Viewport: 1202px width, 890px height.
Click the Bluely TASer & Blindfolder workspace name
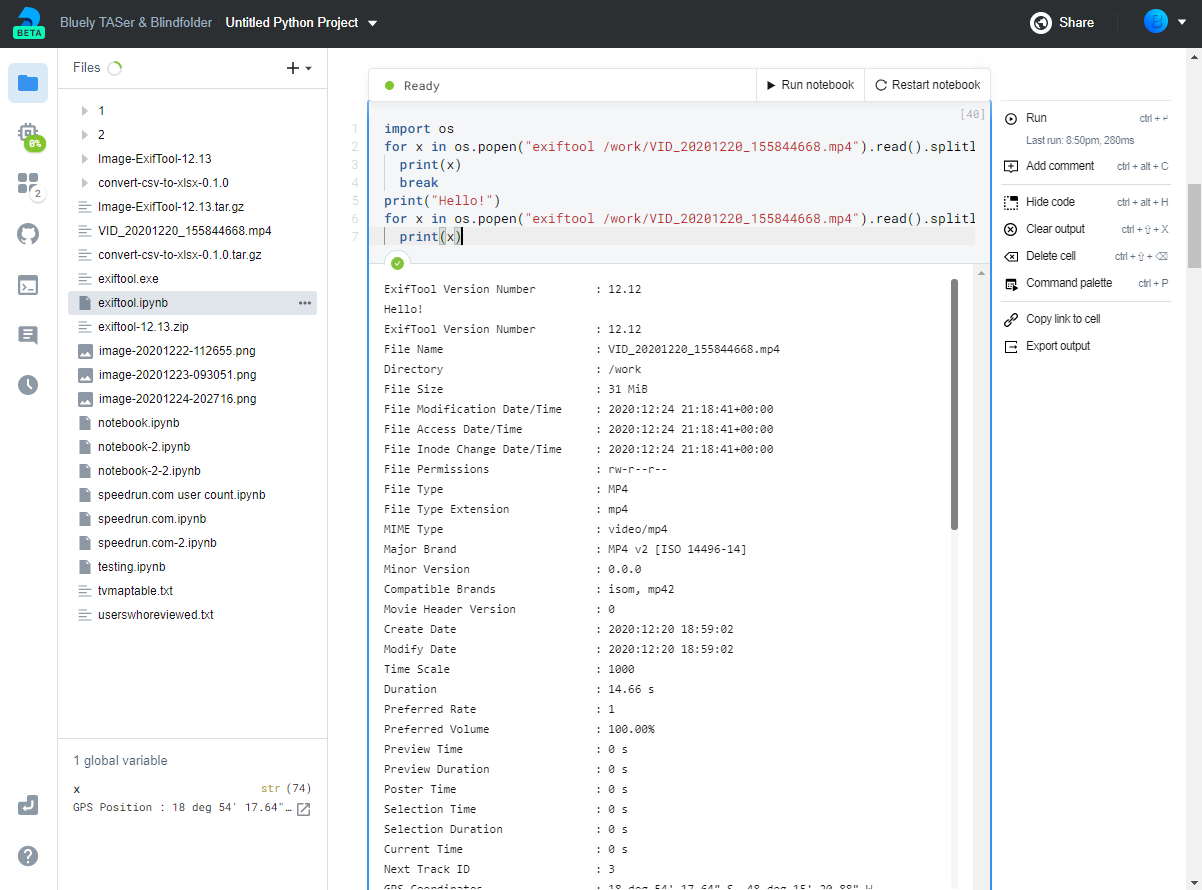pos(136,22)
